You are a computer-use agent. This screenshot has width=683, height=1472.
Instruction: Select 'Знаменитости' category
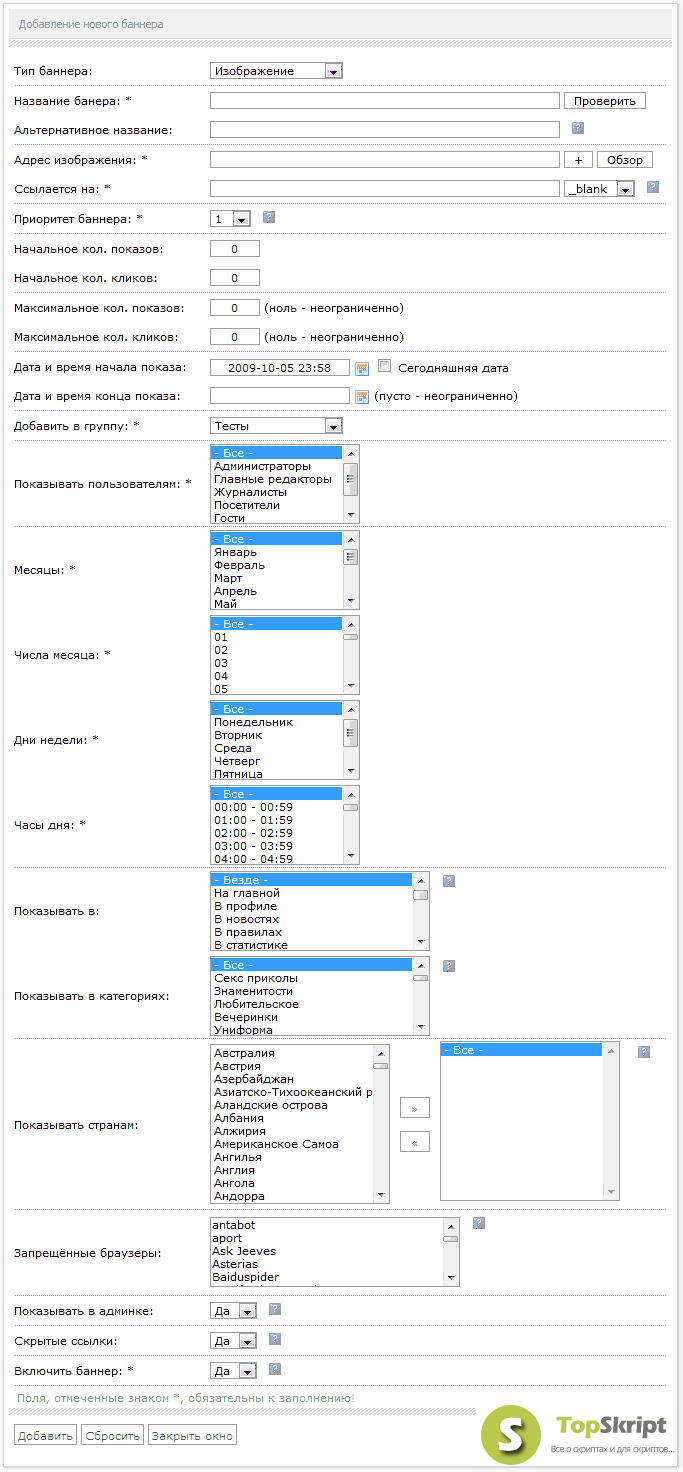click(x=312, y=991)
